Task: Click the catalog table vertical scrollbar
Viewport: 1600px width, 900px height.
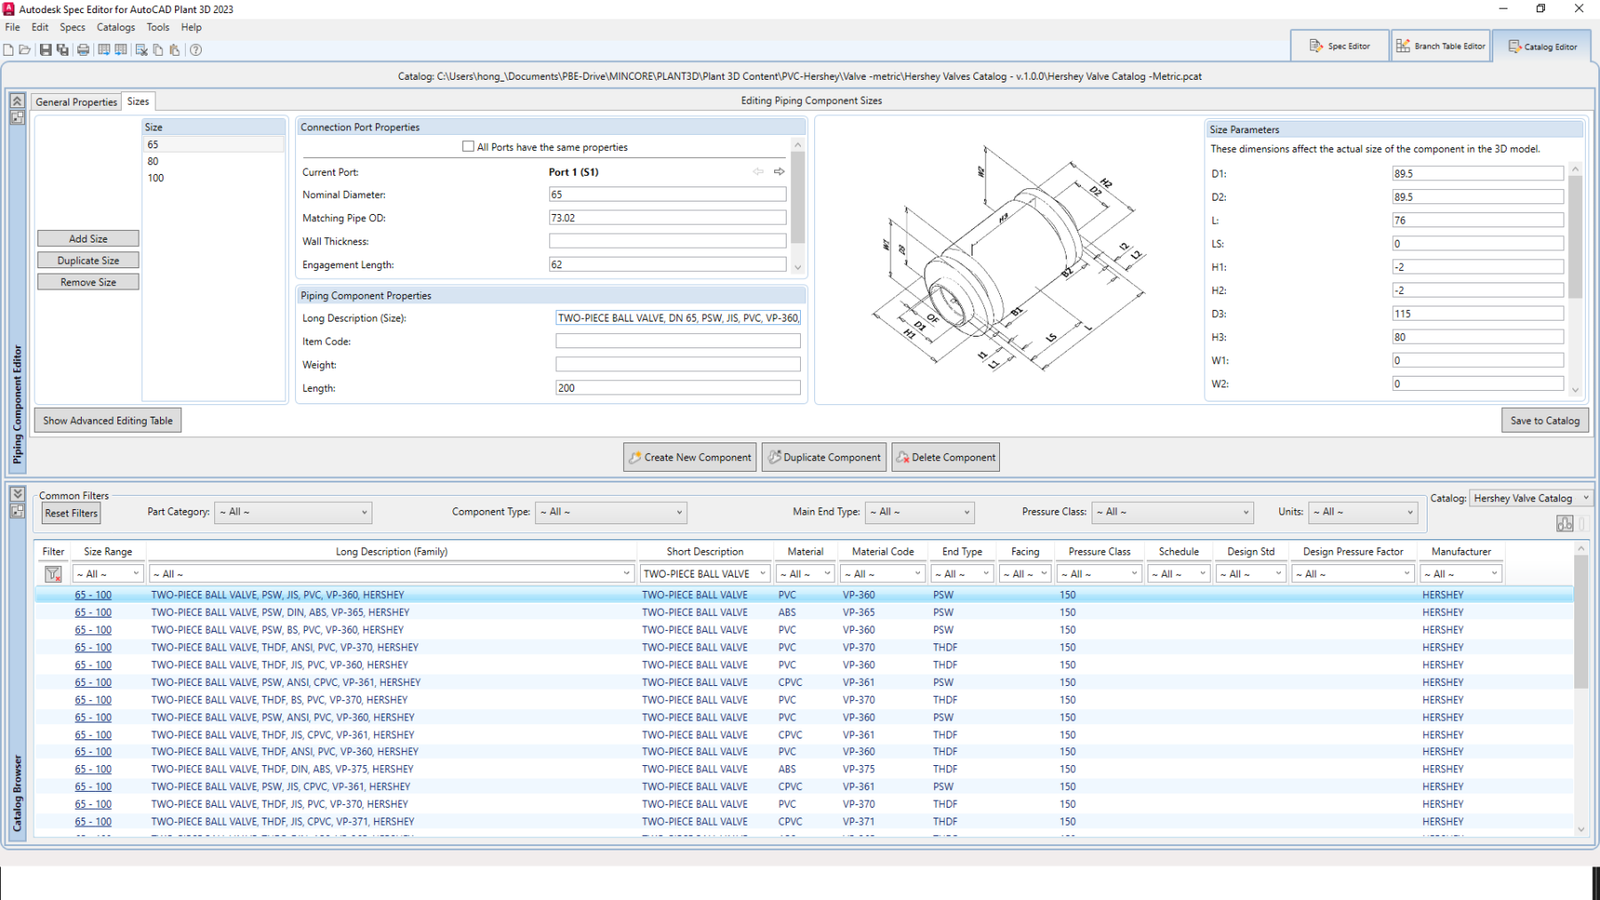Action: click(1581, 689)
